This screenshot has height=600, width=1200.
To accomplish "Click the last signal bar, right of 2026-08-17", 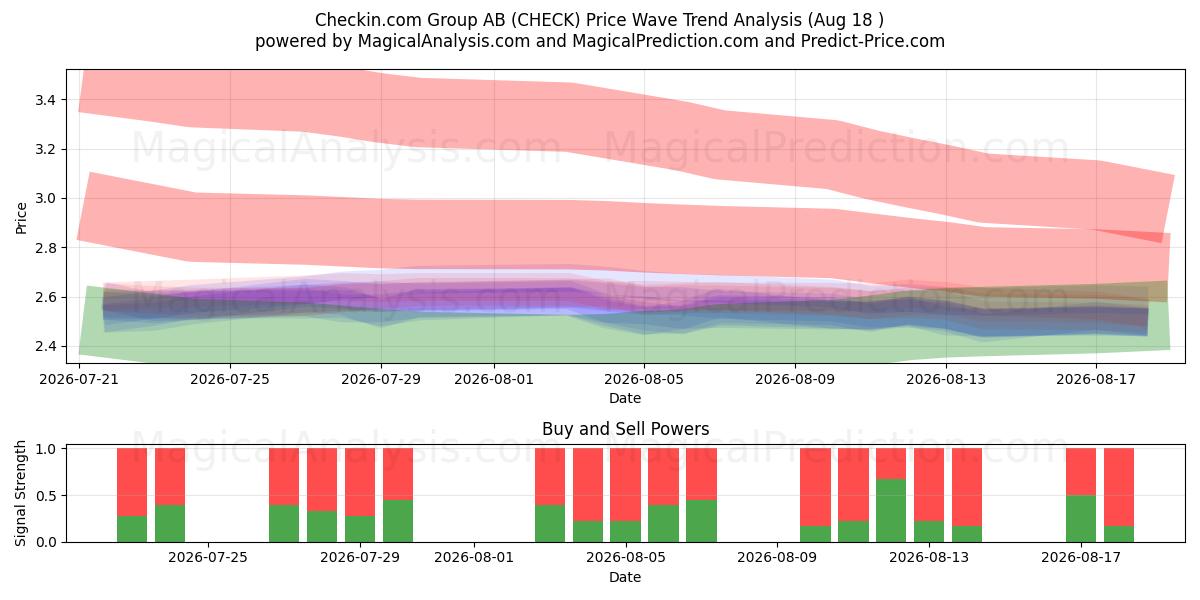I will pyautogui.click(x=1119, y=495).
